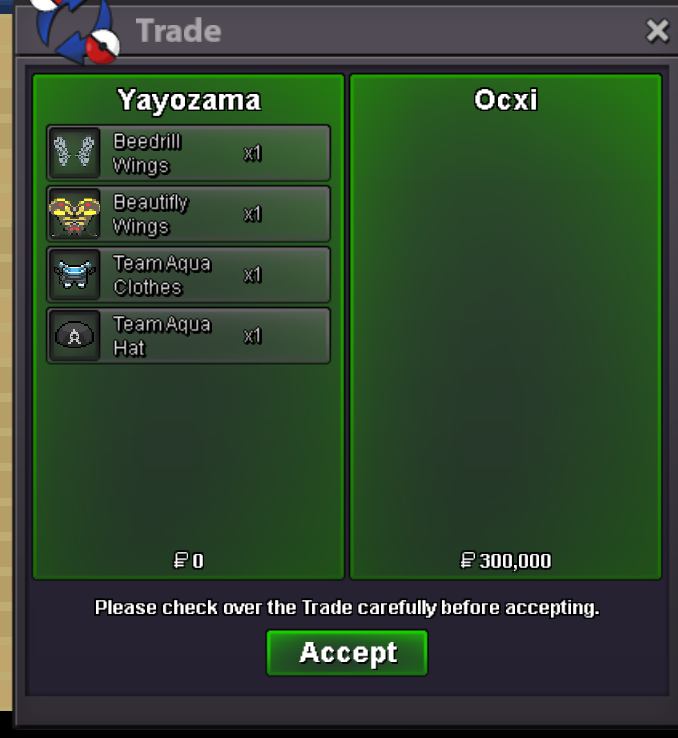The image size is (678, 738).
Task: Click the x1 quantity for Beedrill Wings
Action: pyautogui.click(x=252, y=153)
